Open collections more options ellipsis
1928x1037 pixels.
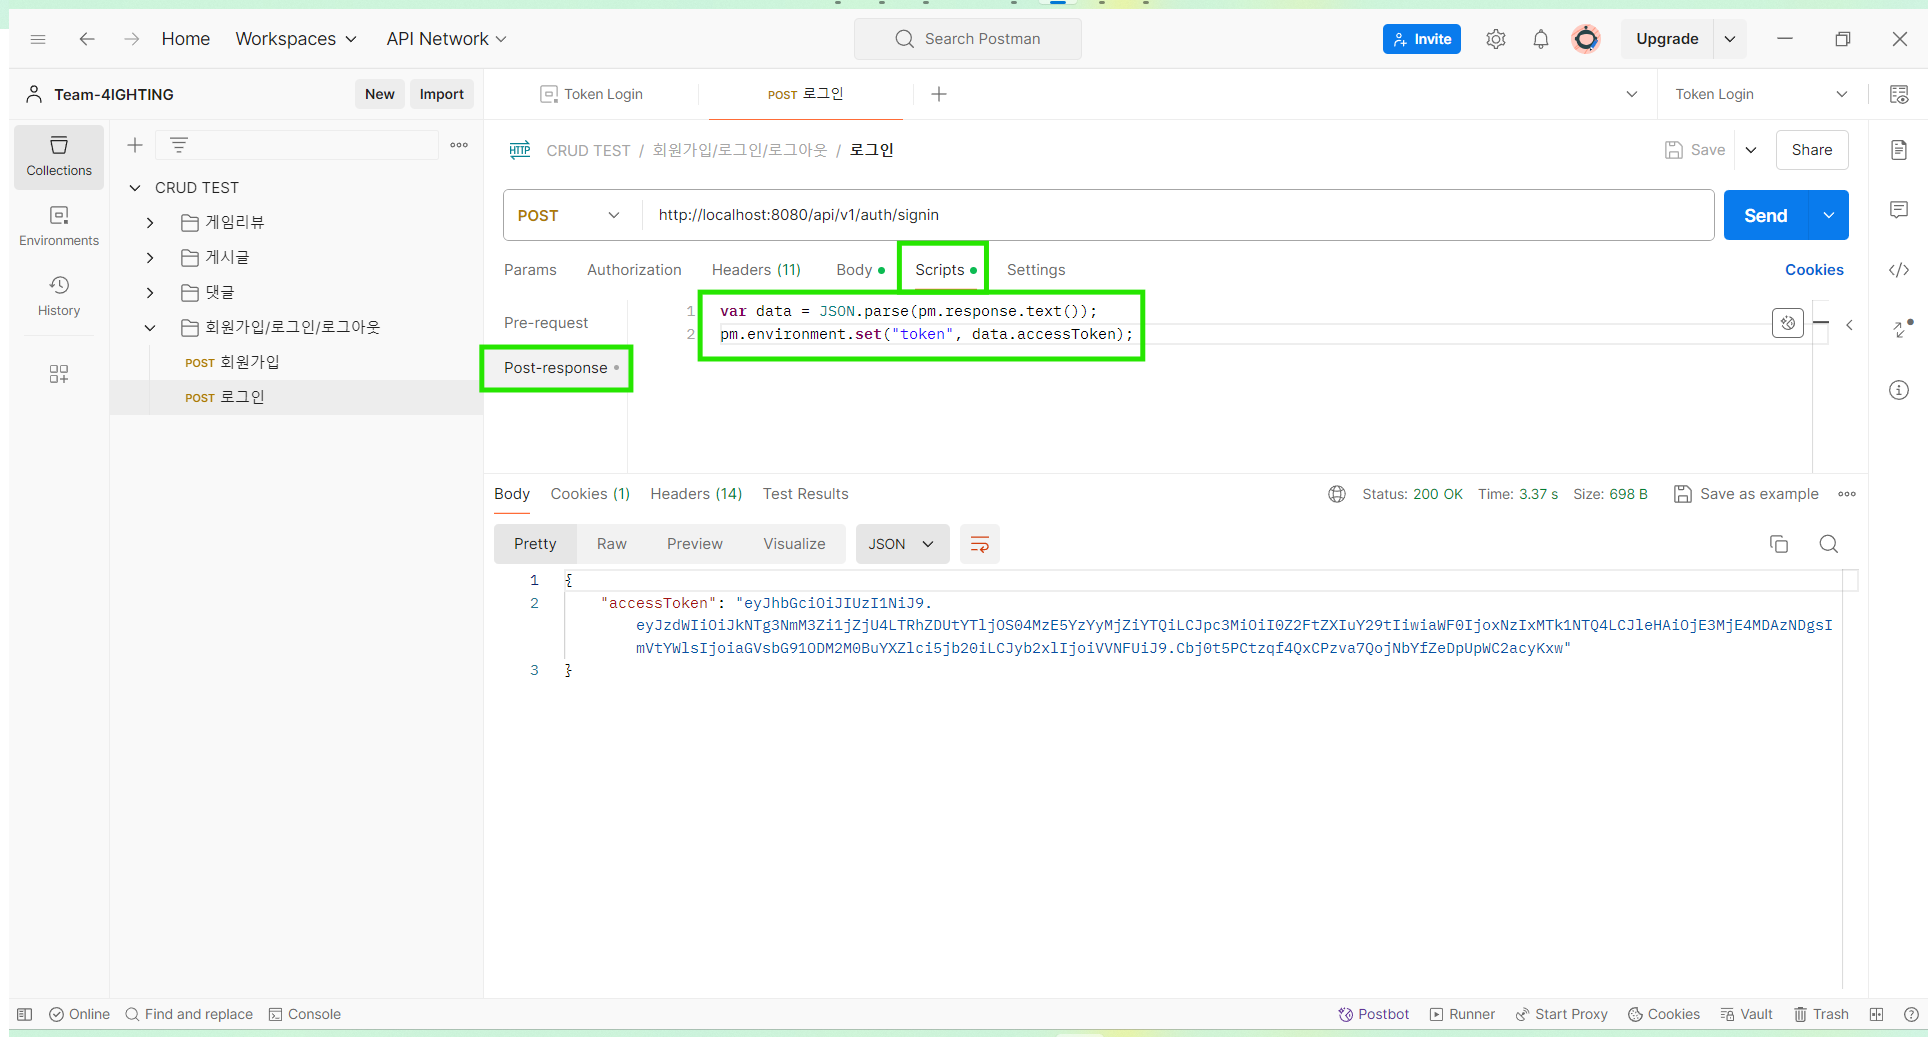(x=459, y=145)
